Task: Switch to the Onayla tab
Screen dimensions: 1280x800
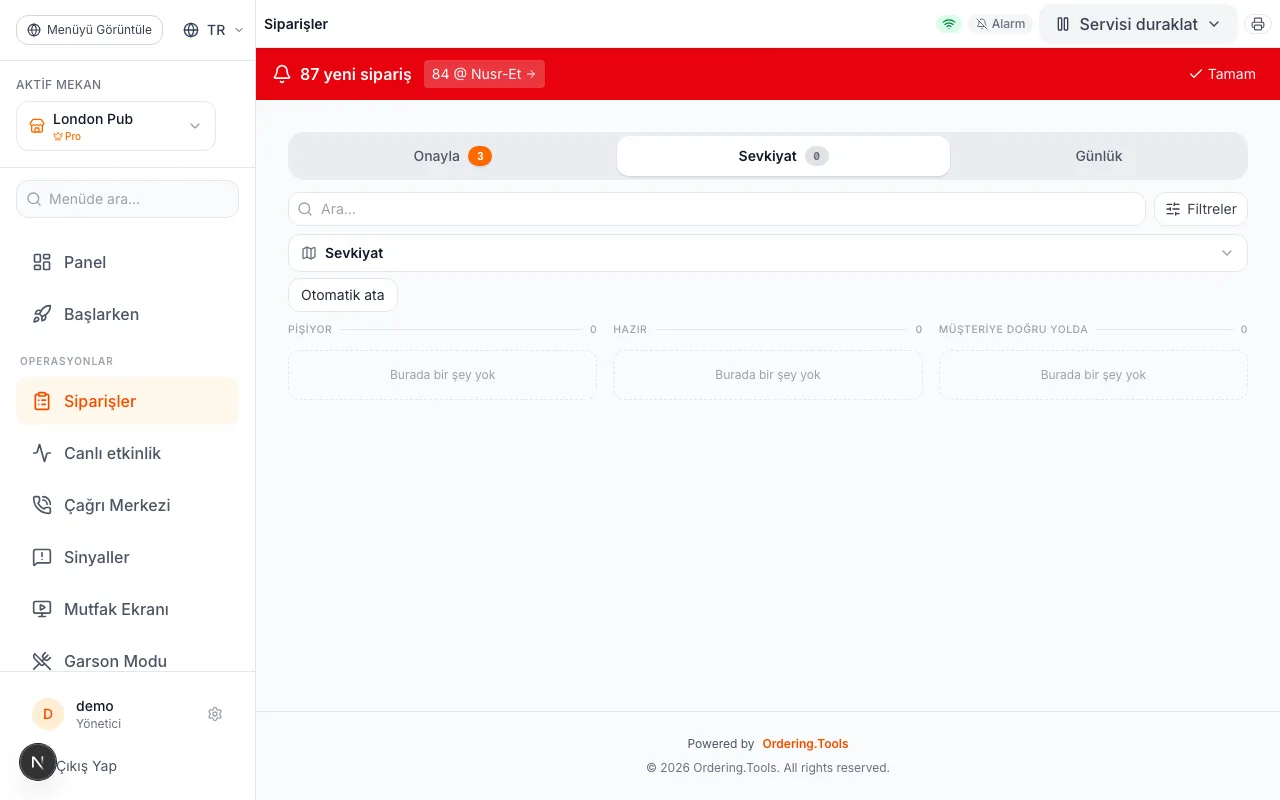Action: (x=452, y=156)
